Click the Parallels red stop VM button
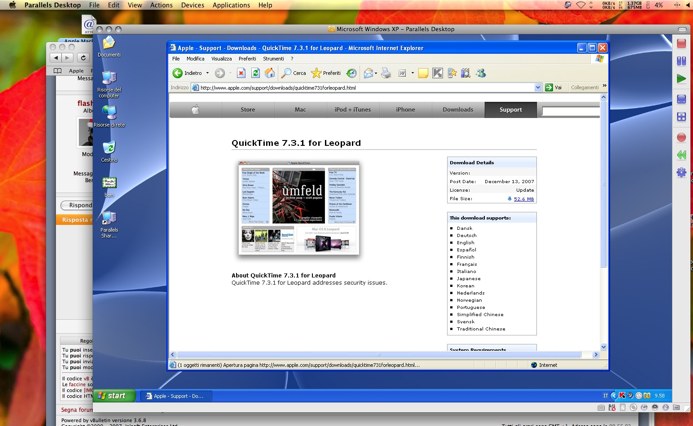 point(682,43)
